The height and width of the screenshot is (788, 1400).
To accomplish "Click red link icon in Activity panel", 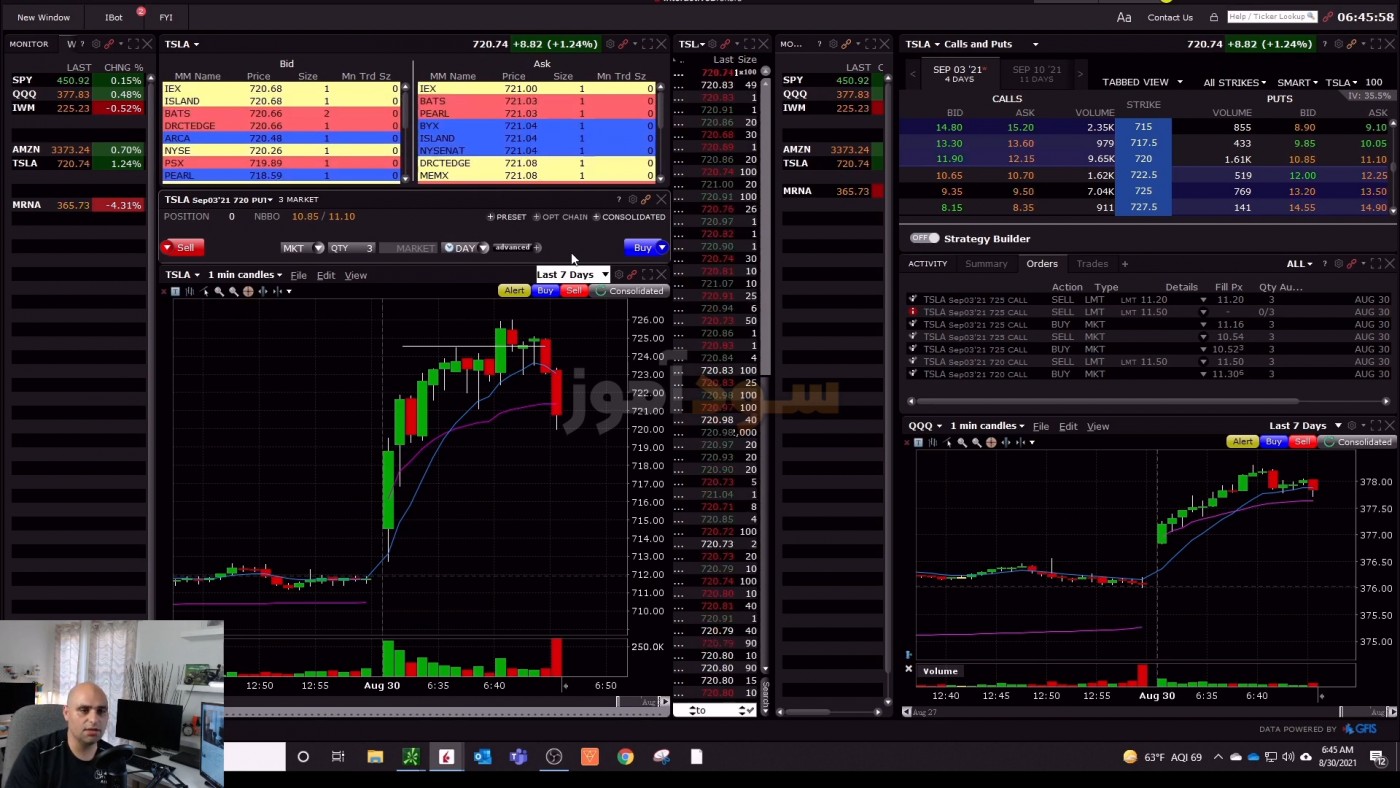I will coord(1351,264).
